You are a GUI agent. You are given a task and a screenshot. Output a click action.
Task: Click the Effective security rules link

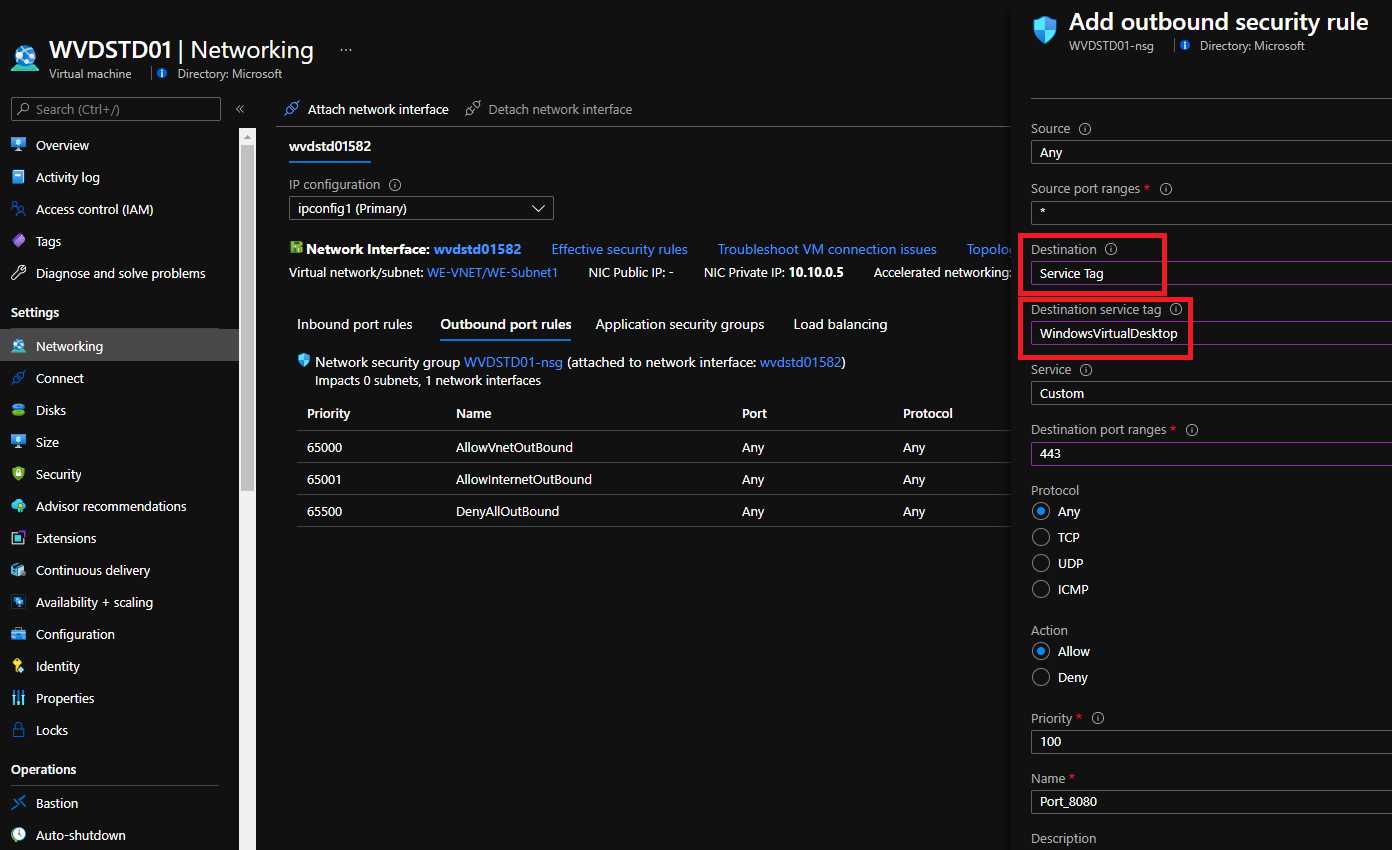coord(620,249)
